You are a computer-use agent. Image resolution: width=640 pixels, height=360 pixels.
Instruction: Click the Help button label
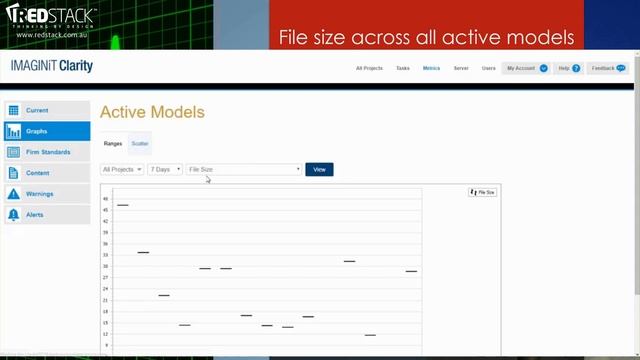click(564, 68)
